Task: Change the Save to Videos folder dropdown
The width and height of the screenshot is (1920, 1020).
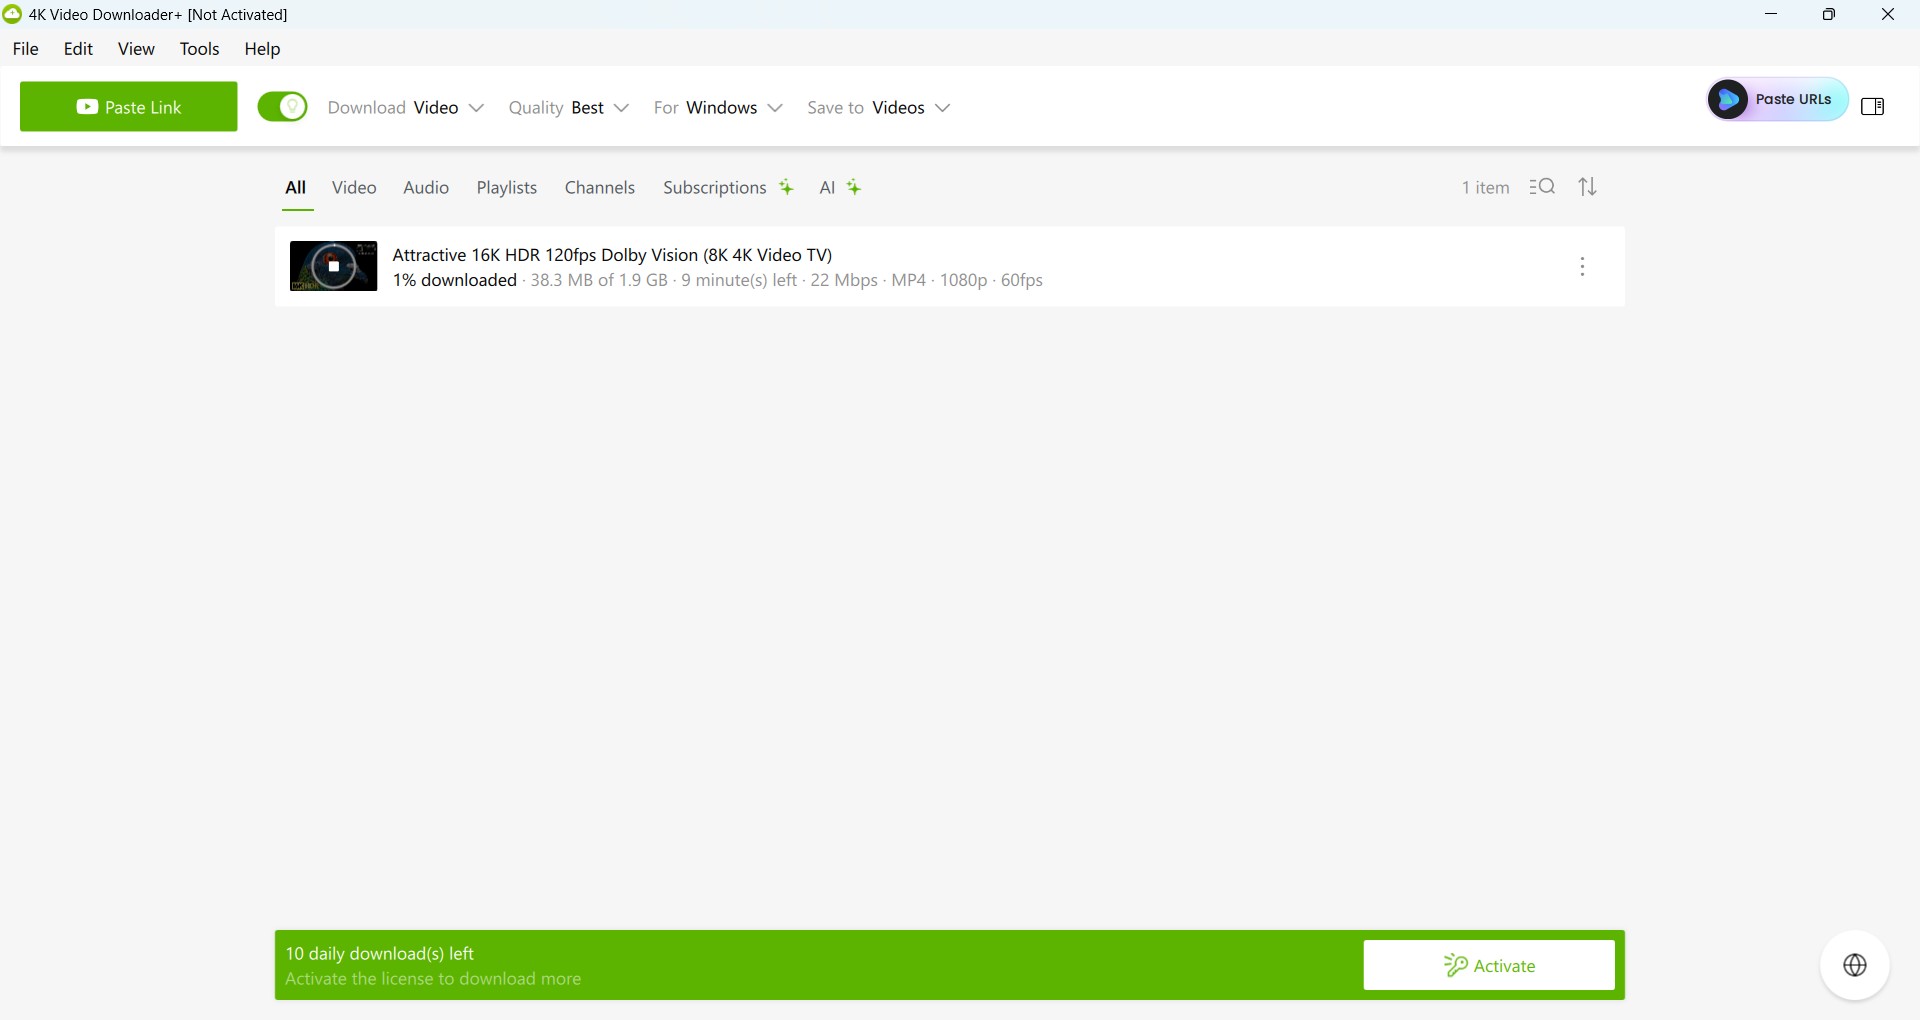Action: click(x=879, y=108)
